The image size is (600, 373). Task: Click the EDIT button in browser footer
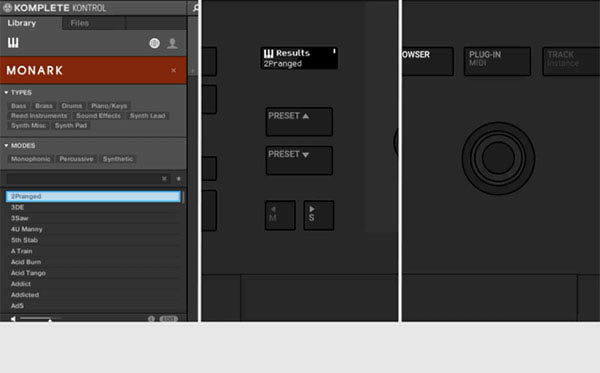pos(169,318)
